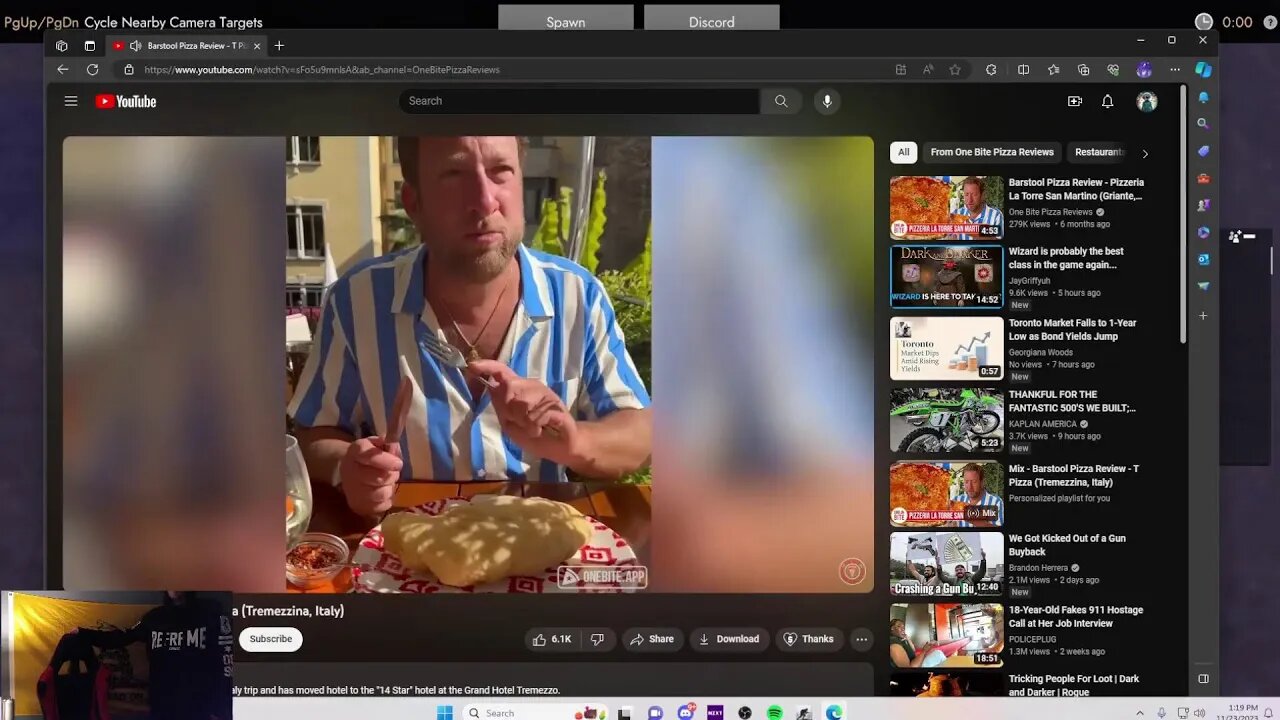The height and width of the screenshot is (720, 1280).
Task: Open We Got Kicked Out video thumbnail
Action: coord(946,563)
